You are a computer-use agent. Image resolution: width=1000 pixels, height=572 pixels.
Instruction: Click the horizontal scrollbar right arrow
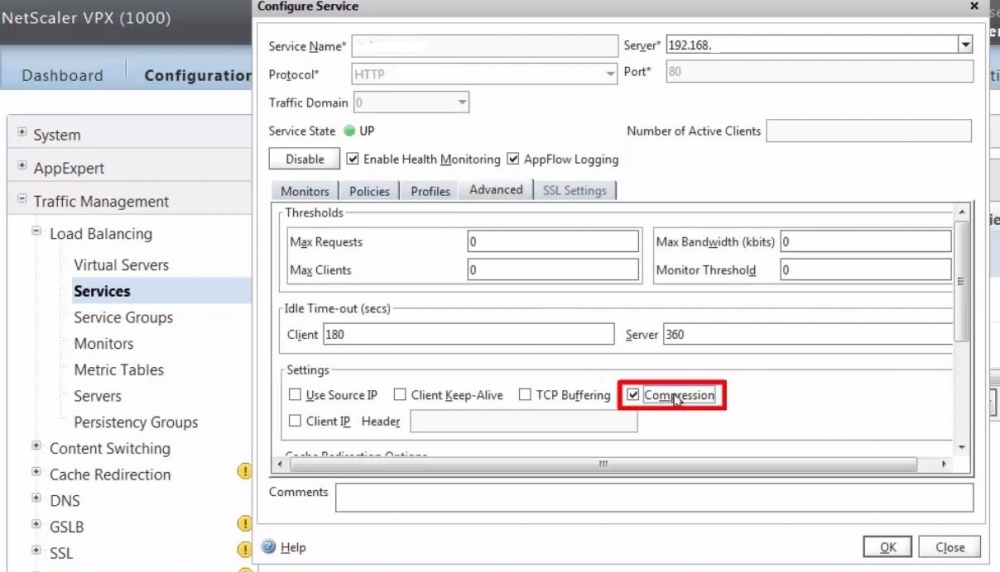click(944, 464)
